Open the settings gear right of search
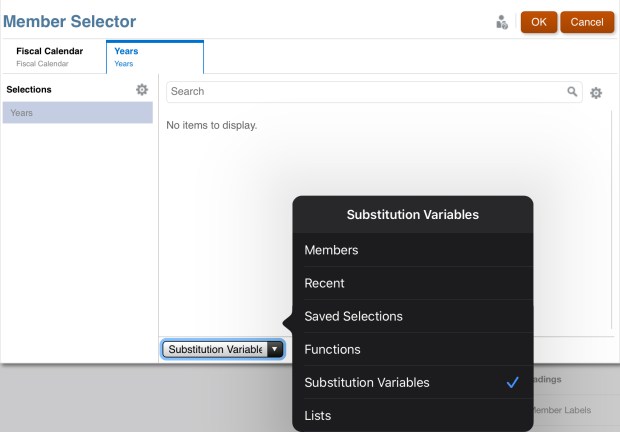Screen dimensions: 620x432 click(x=596, y=92)
